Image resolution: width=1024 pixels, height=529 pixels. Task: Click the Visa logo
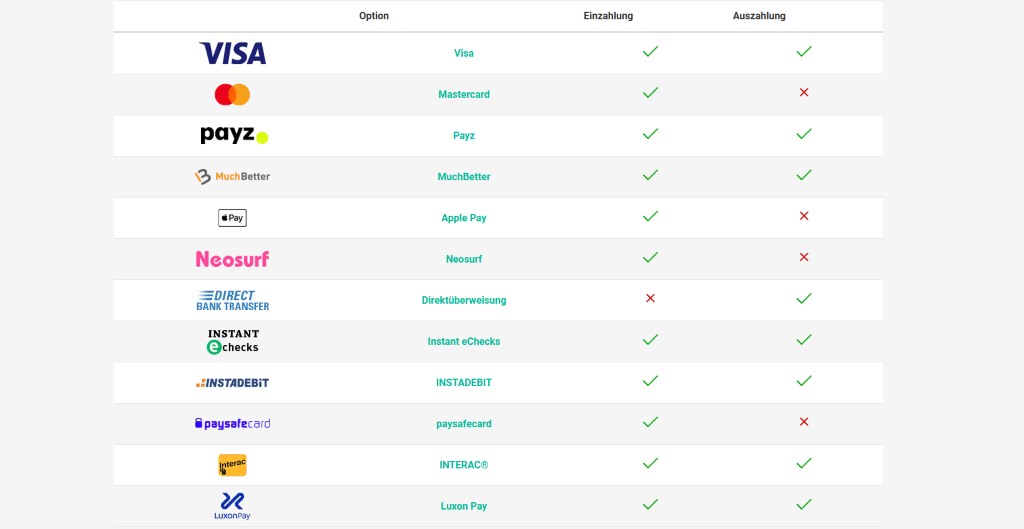[x=232, y=53]
